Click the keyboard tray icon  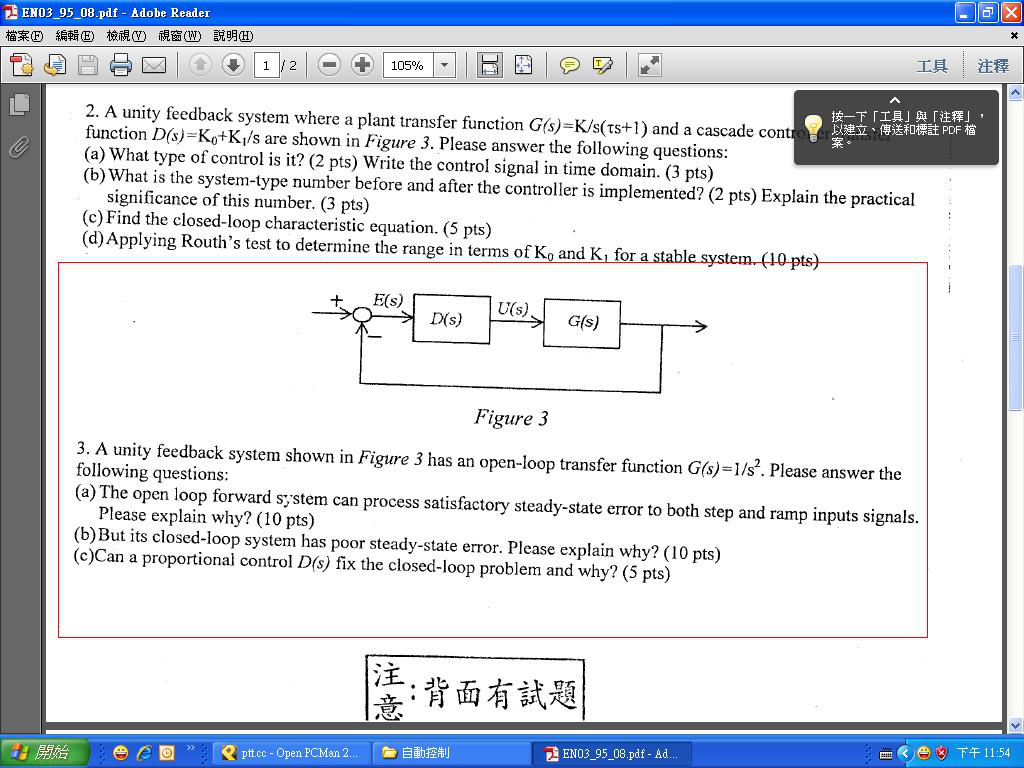(x=886, y=754)
